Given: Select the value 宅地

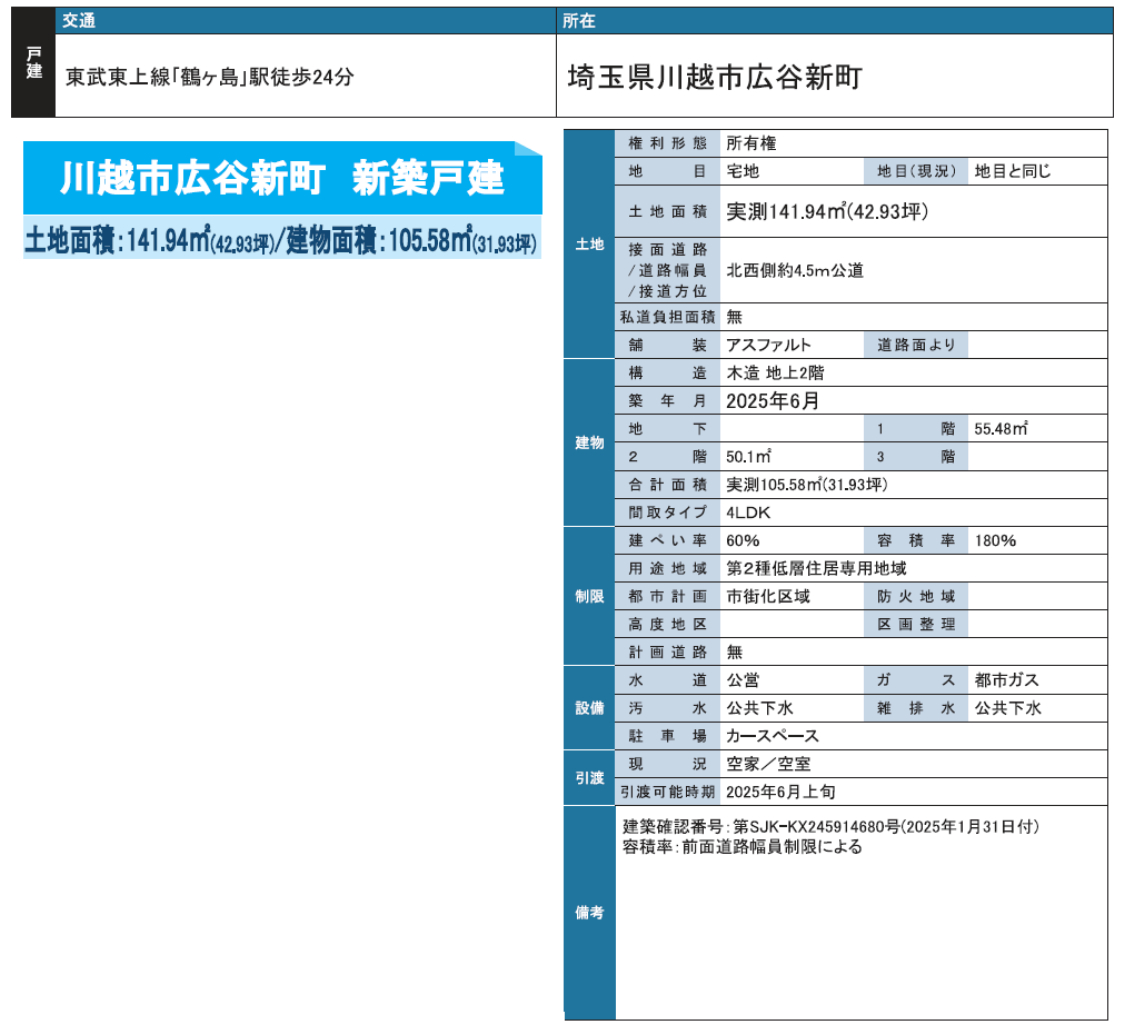Looking at the screenshot, I should coord(743,171).
